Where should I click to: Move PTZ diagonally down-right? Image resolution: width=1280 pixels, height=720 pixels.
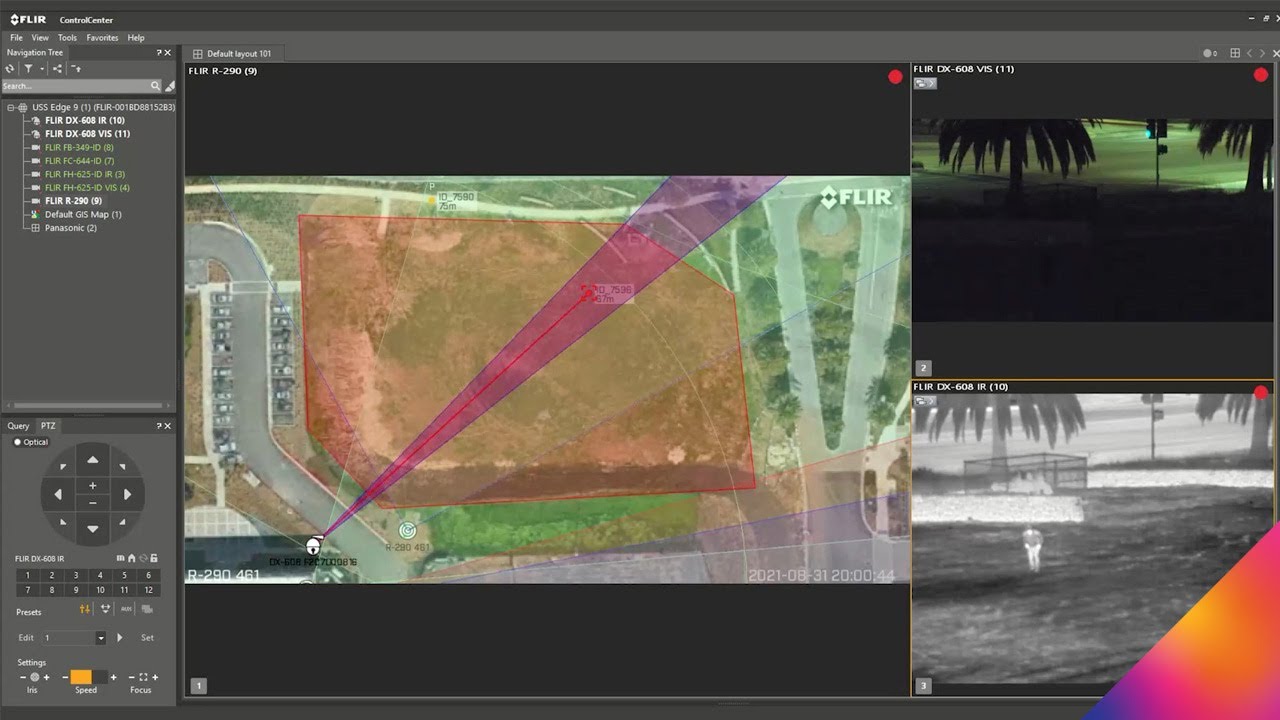pos(122,521)
